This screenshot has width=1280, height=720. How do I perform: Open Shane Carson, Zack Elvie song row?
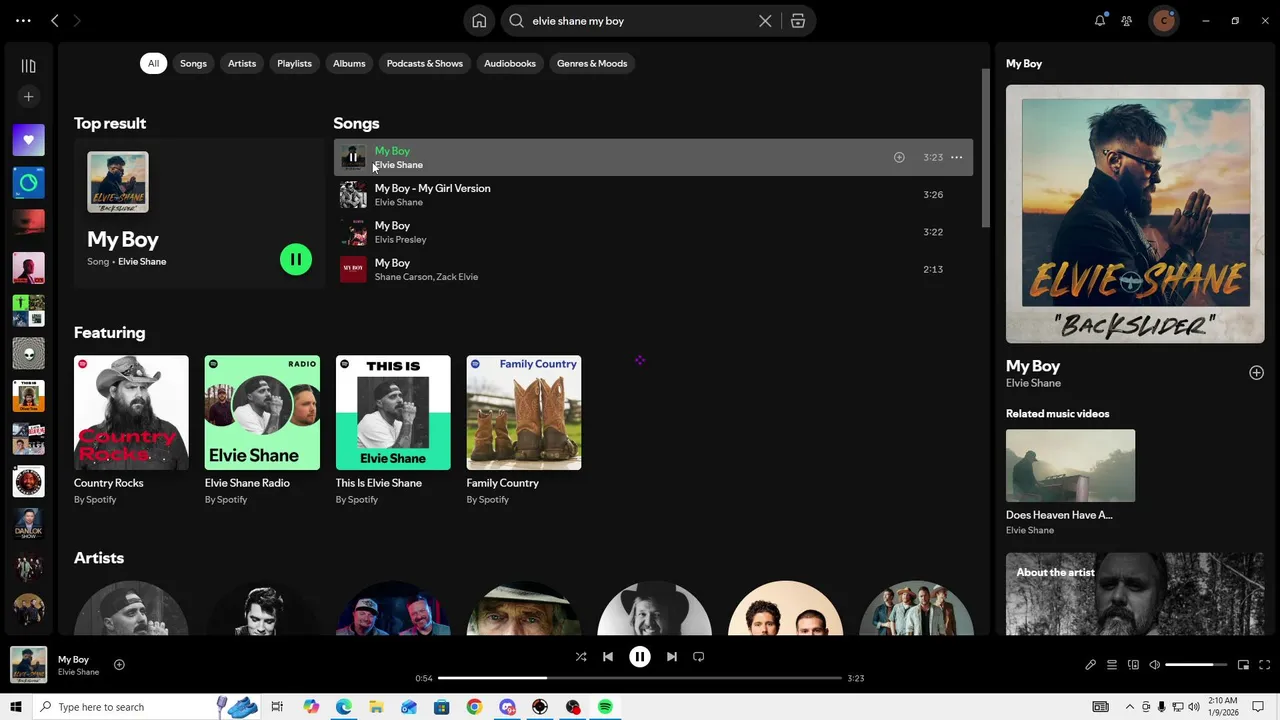click(653, 269)
